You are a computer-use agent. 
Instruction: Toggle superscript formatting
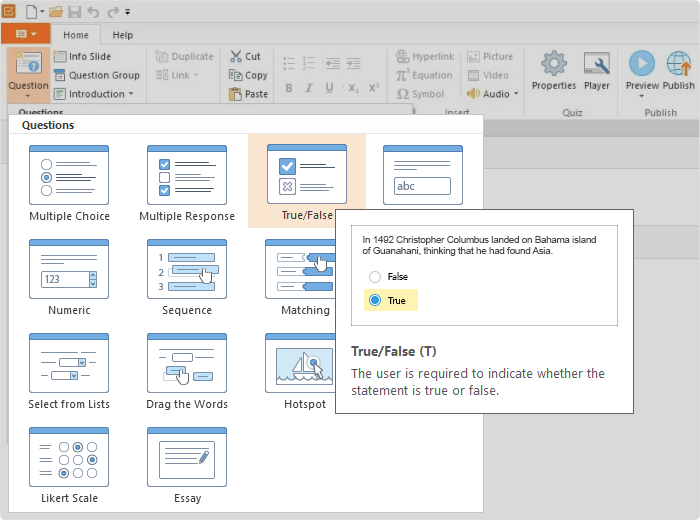point(374,88)
